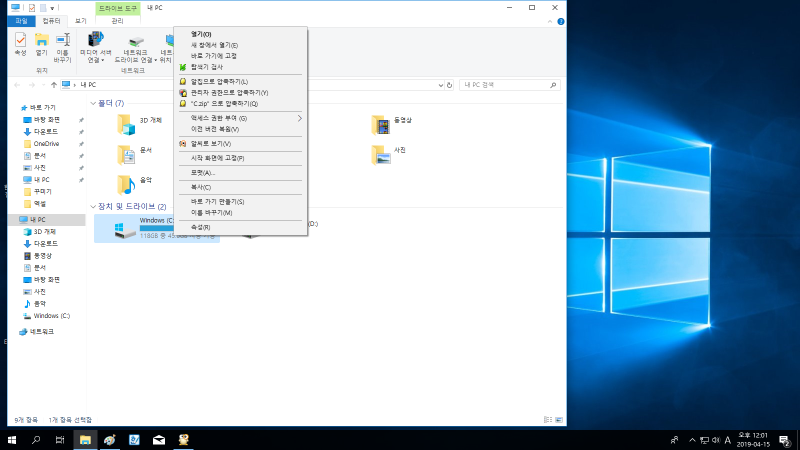
Task: Click the back navigation arrow
Action: [x=17, y=85]
